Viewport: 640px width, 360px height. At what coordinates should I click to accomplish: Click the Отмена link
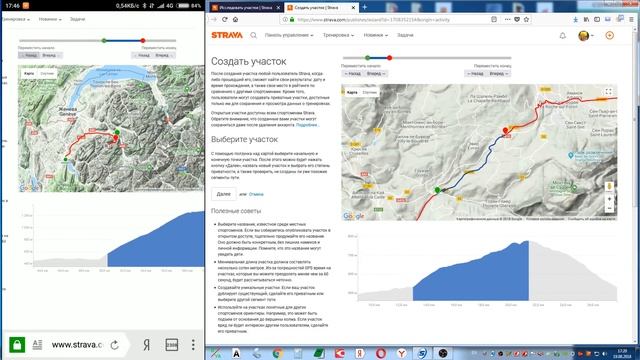[x=256, y=194]
